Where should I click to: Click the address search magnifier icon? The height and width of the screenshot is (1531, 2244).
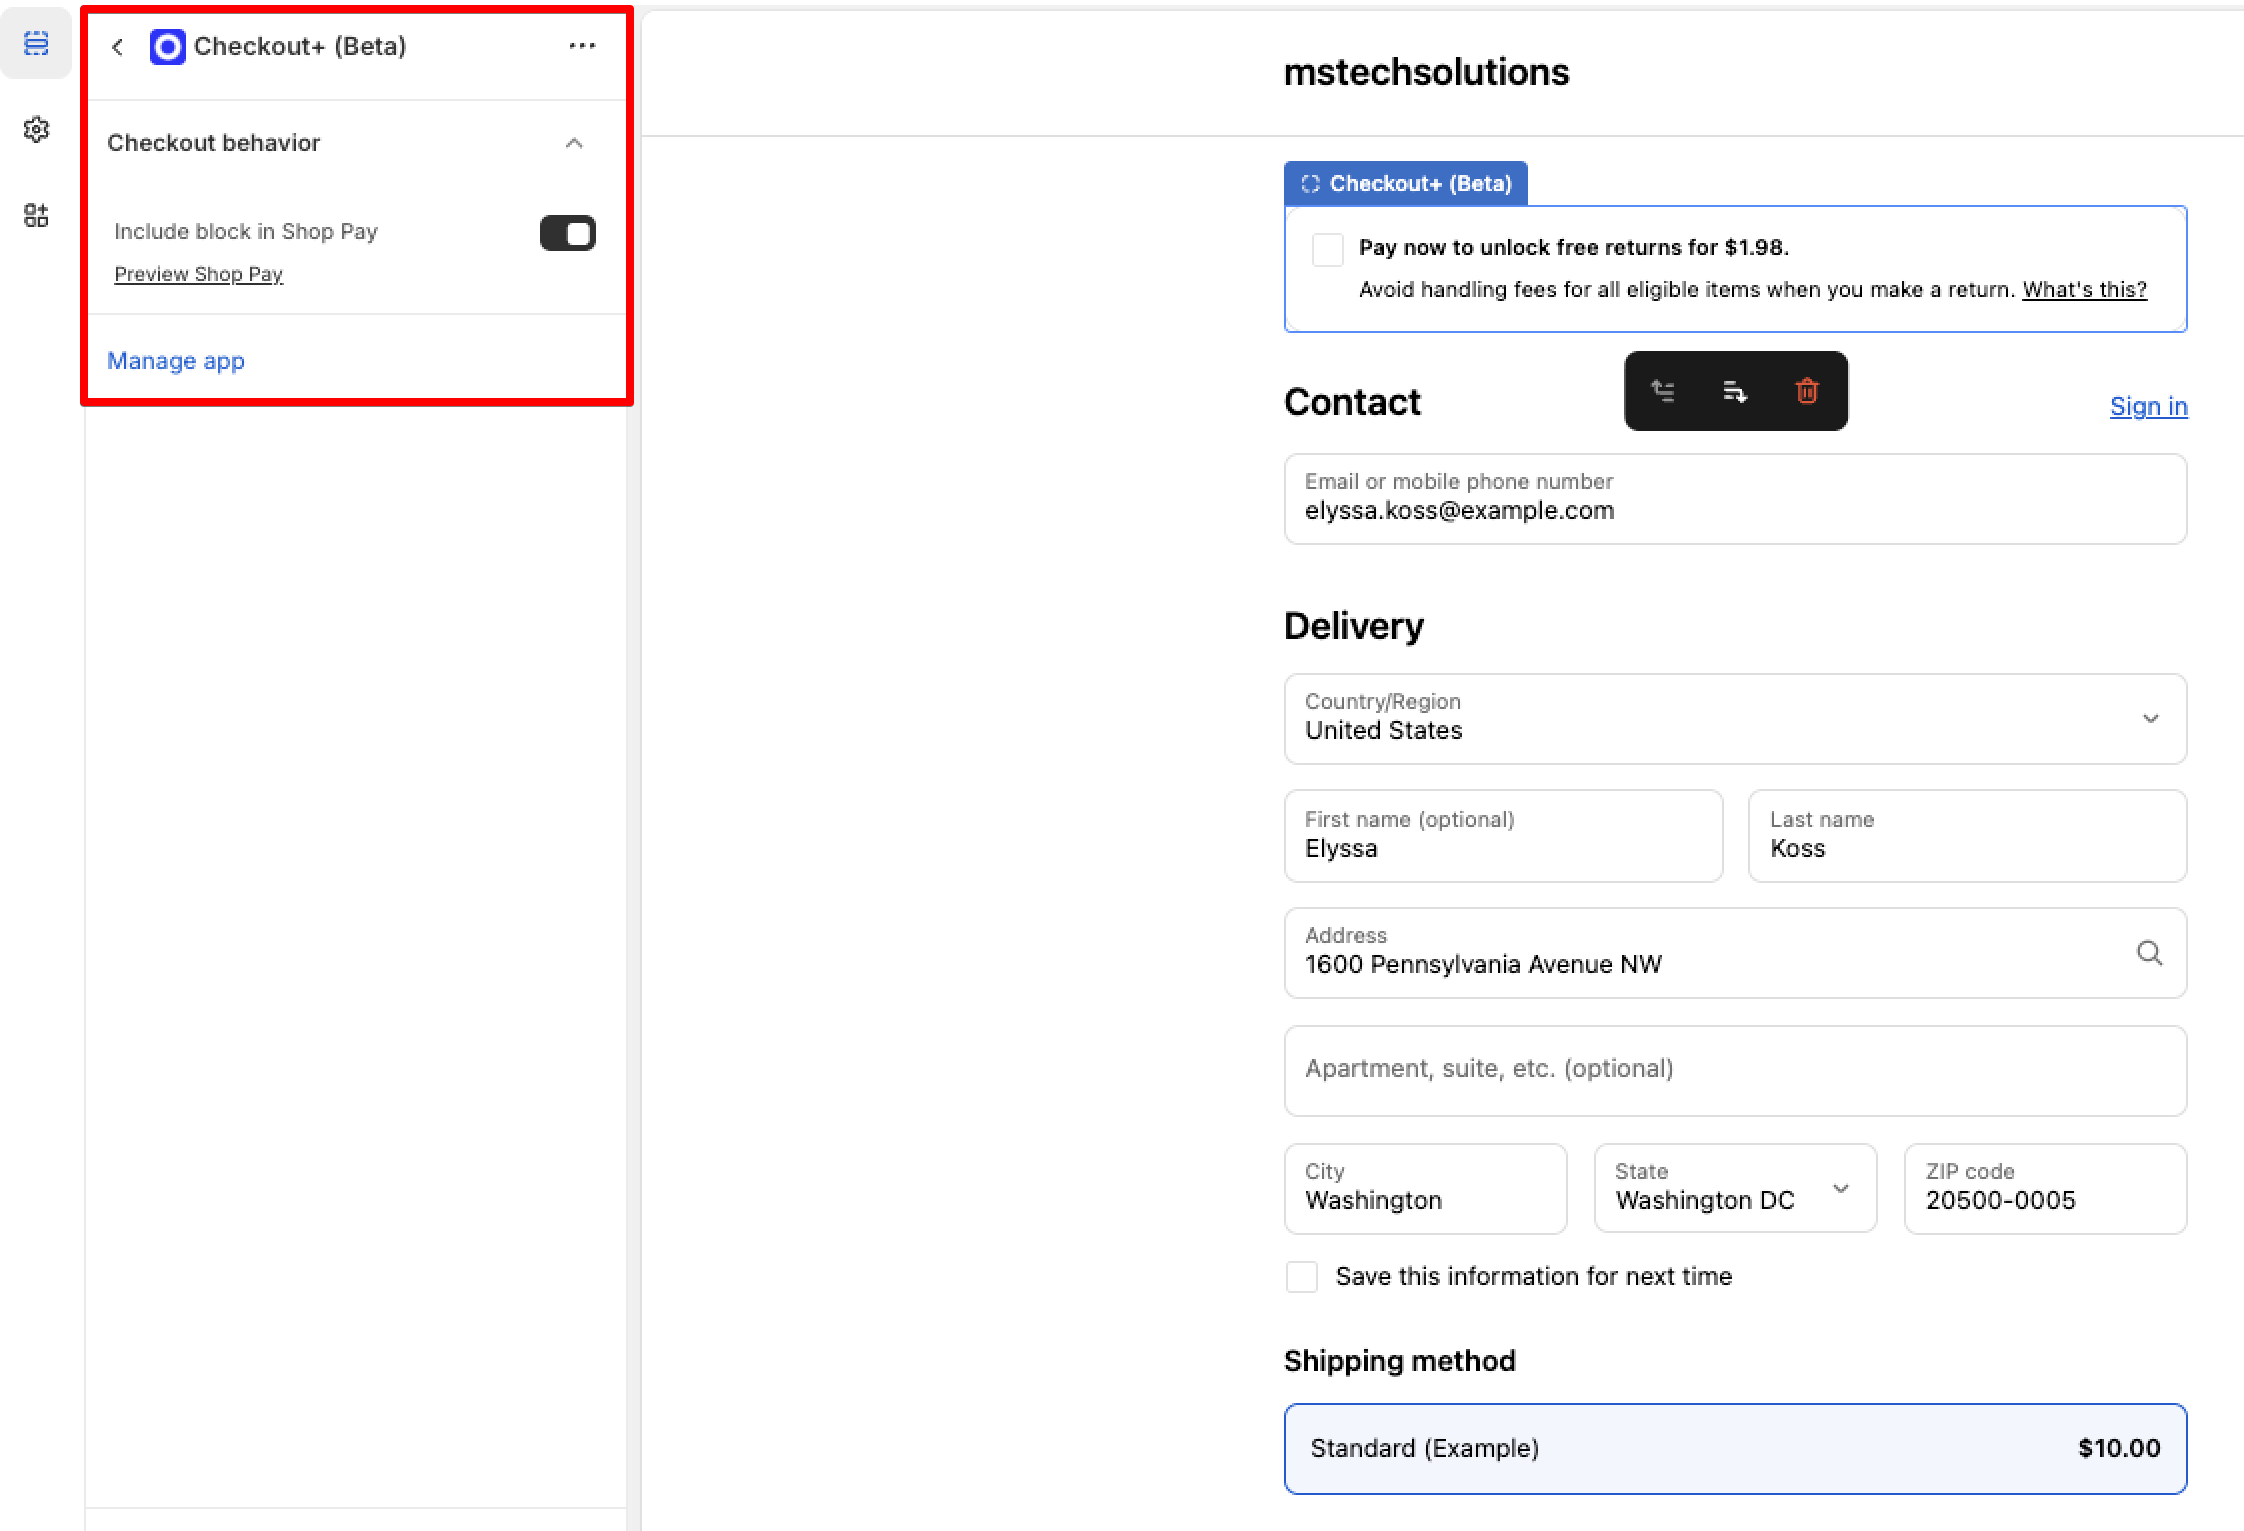click(x=2149, y=953)
